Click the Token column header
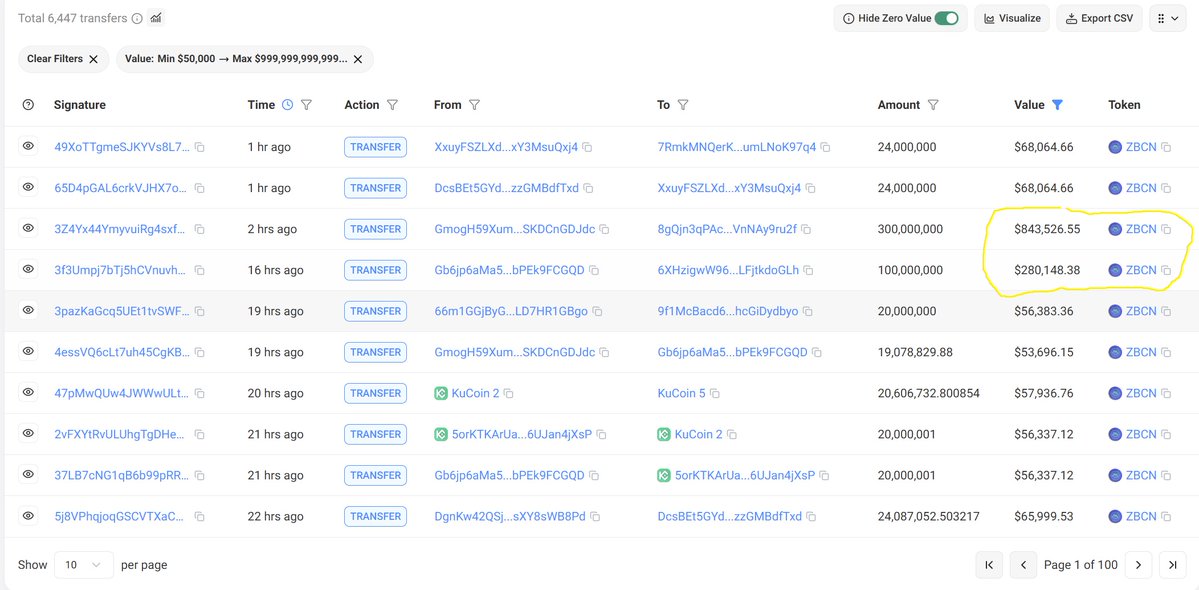 point(1124,105)
